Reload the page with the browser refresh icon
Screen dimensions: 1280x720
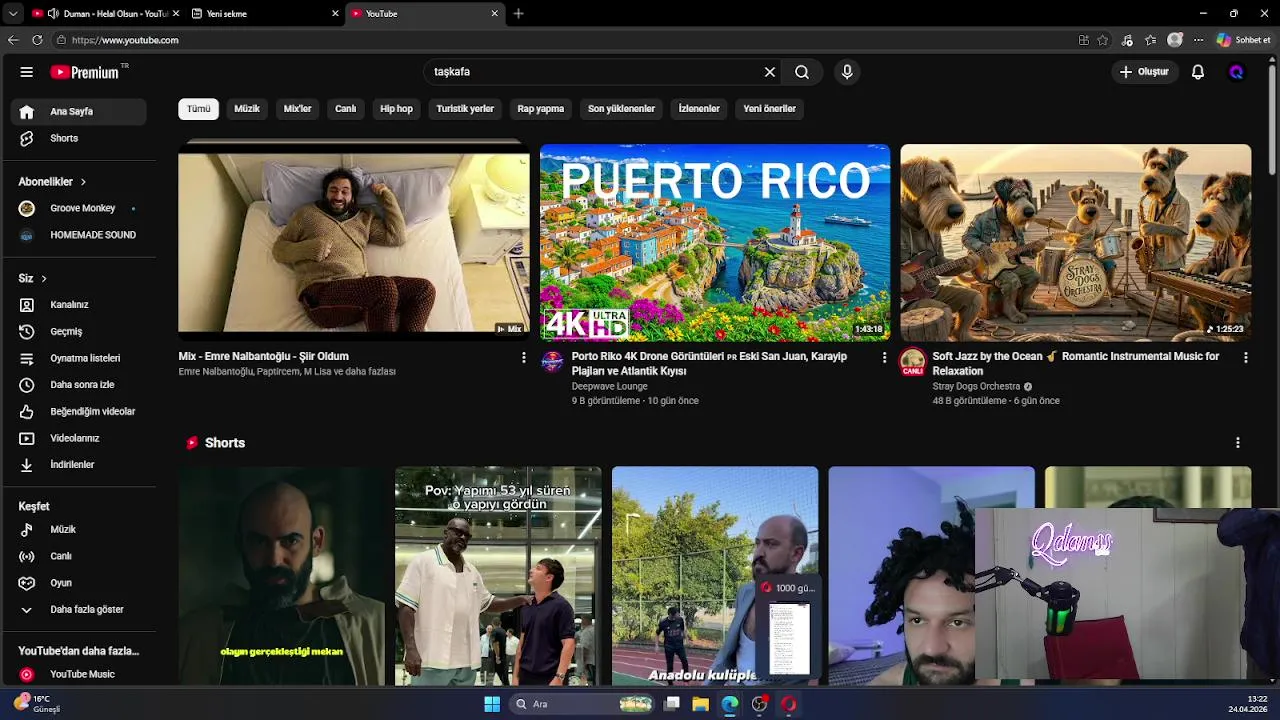pos(37,40)
